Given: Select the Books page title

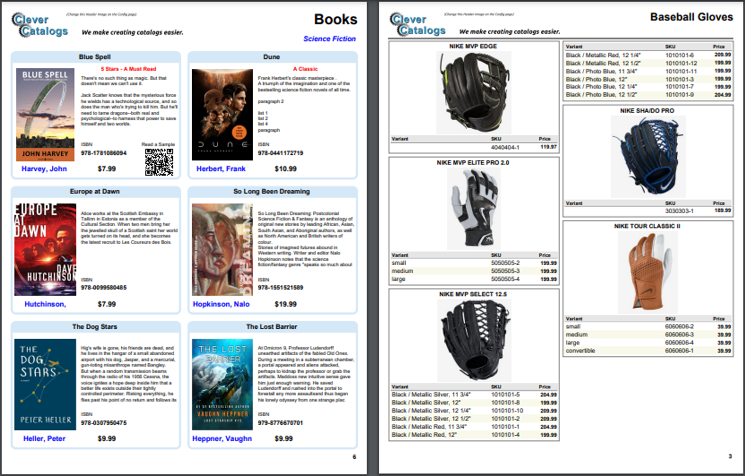Looking at the screenshot, I should tap(335, 19).
